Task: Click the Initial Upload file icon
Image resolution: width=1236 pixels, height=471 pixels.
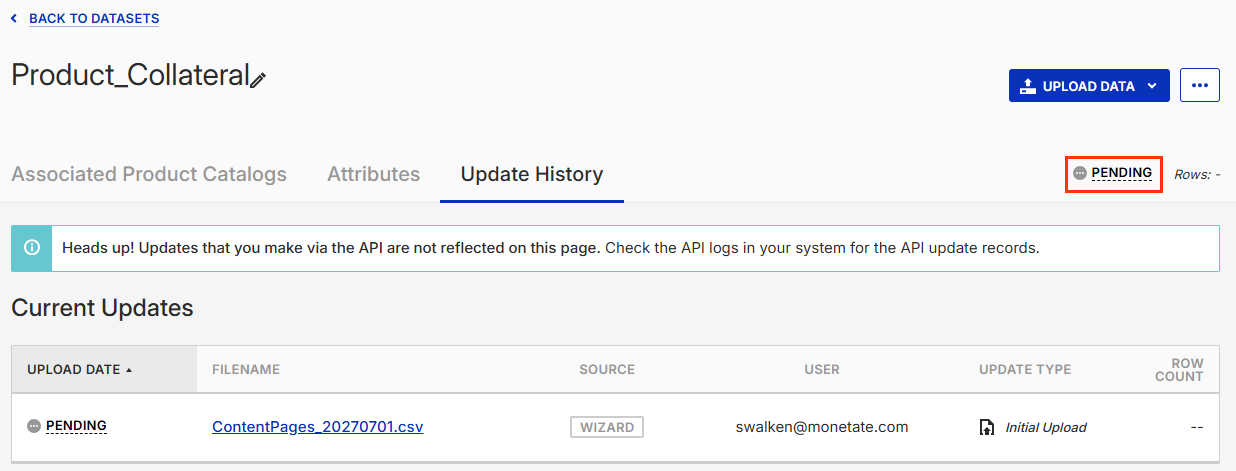Action: point(987,427)
